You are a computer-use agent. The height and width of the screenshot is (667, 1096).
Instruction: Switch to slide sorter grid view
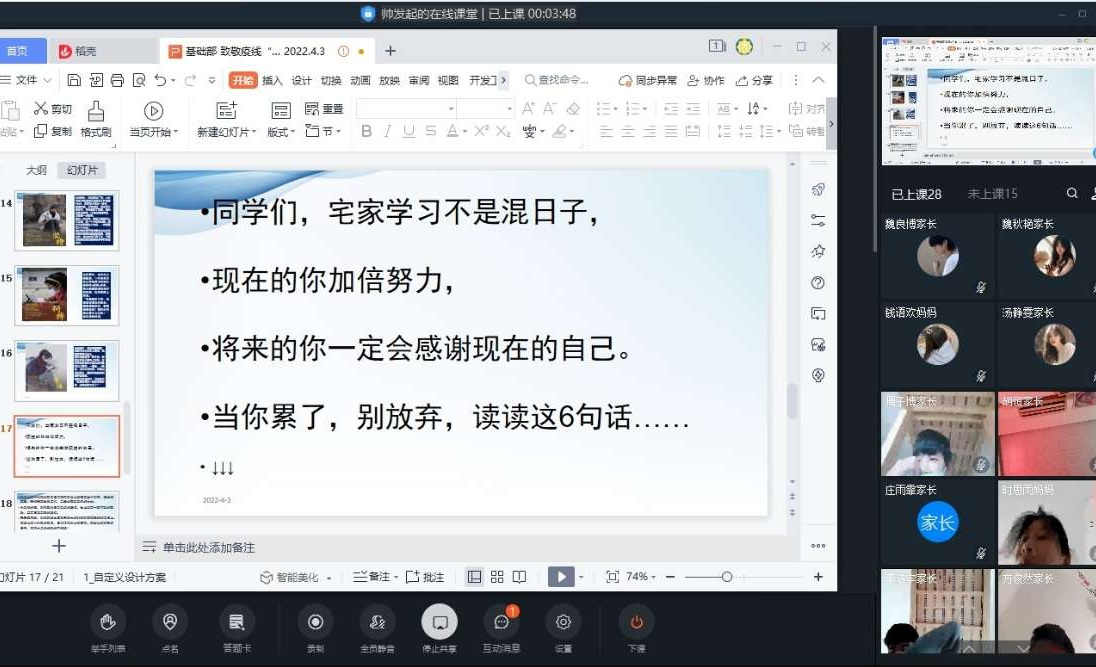click(496, 577)
